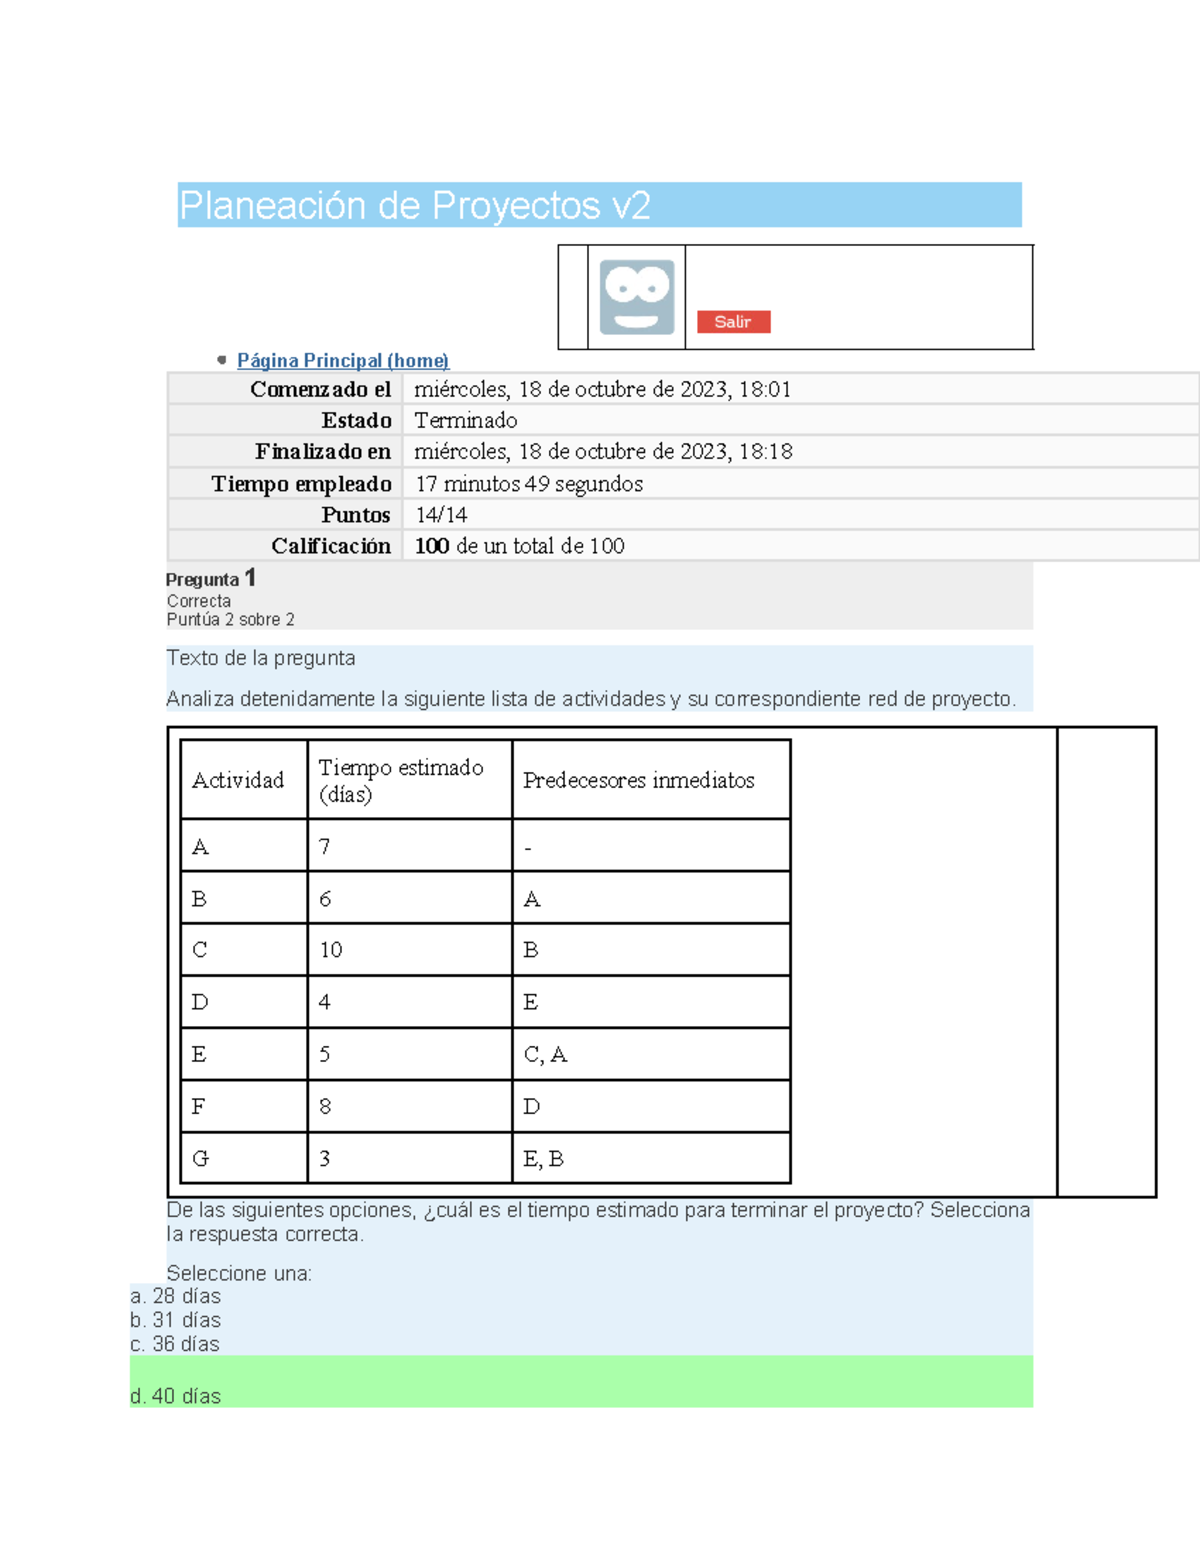Click the 'Finalizado en' row label

tap(323, 451)
